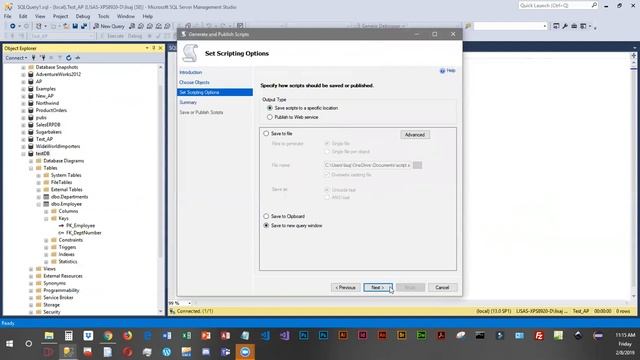Open FileZilla from taskbar

(539, 336)
